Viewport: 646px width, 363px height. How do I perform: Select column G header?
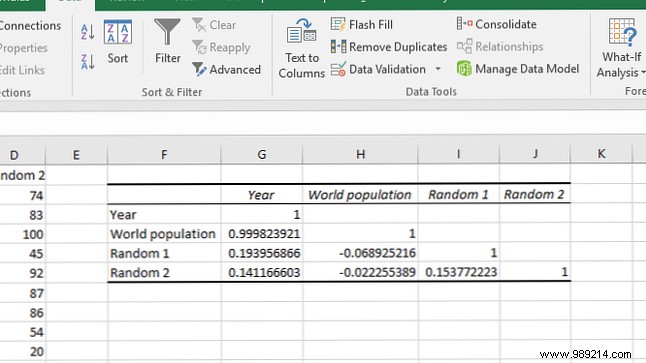point(262,155)
